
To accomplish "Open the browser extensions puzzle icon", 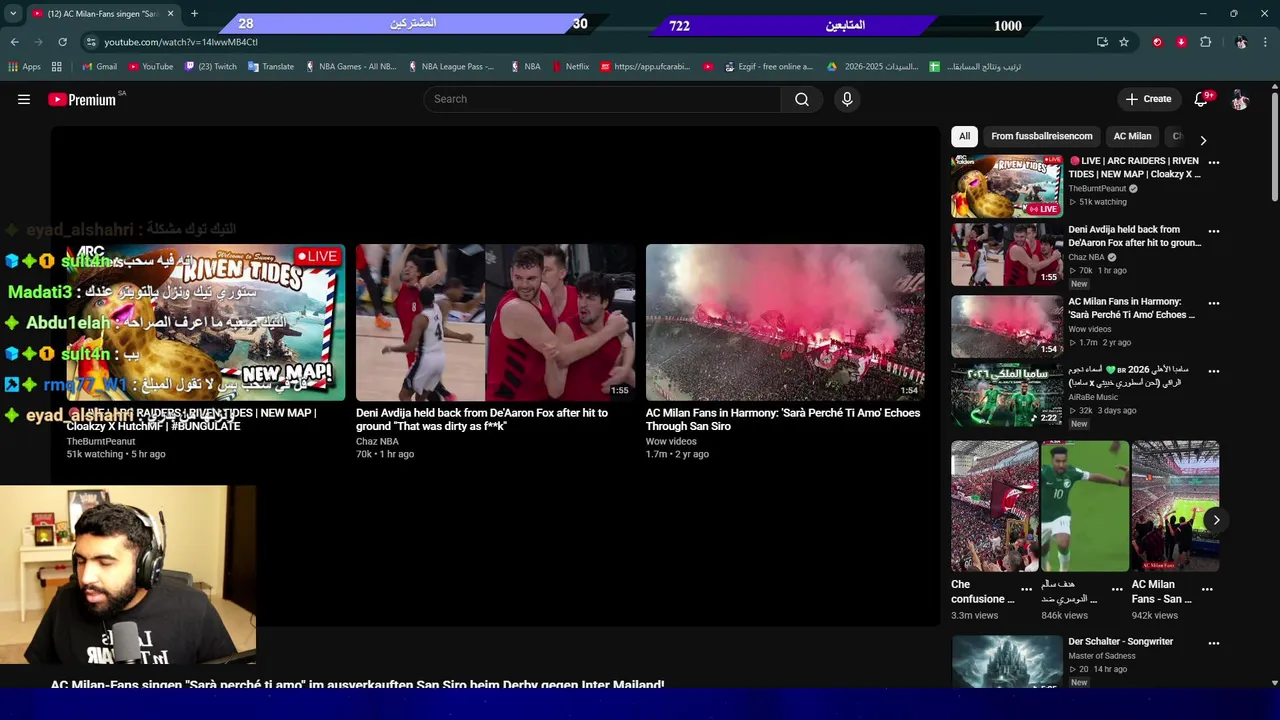I will pyautogui.click(x=1205, y=42).
